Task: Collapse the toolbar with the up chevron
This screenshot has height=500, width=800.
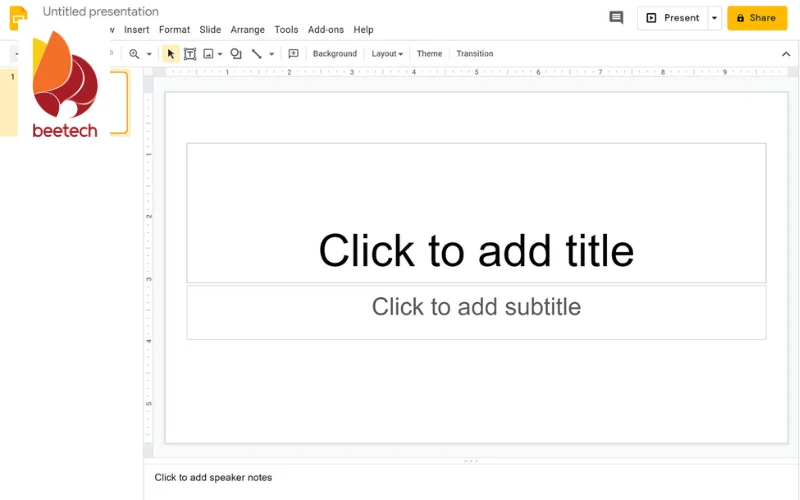Action: pyautogui.click(x=785, y=54)
